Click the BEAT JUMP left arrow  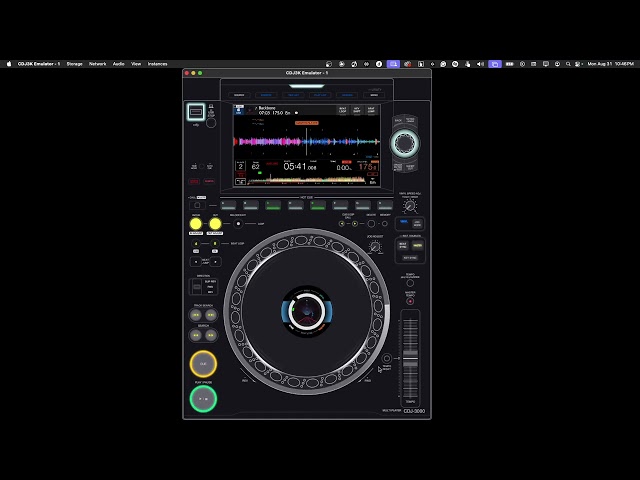[196, 262]
